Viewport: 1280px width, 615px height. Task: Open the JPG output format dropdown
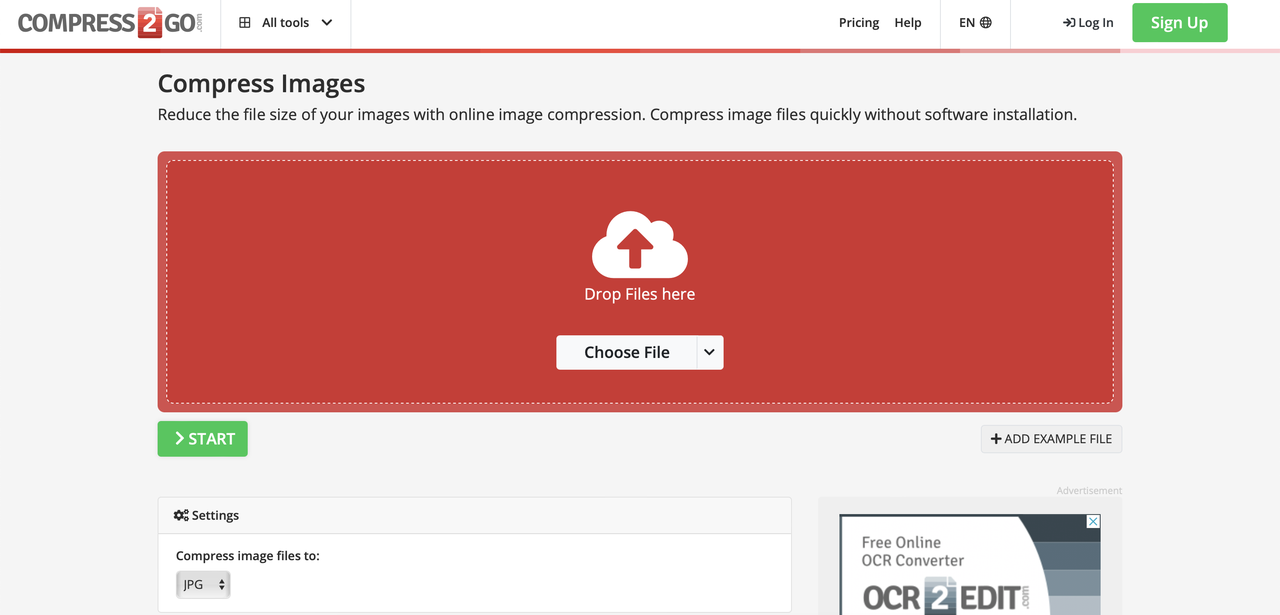203,584
